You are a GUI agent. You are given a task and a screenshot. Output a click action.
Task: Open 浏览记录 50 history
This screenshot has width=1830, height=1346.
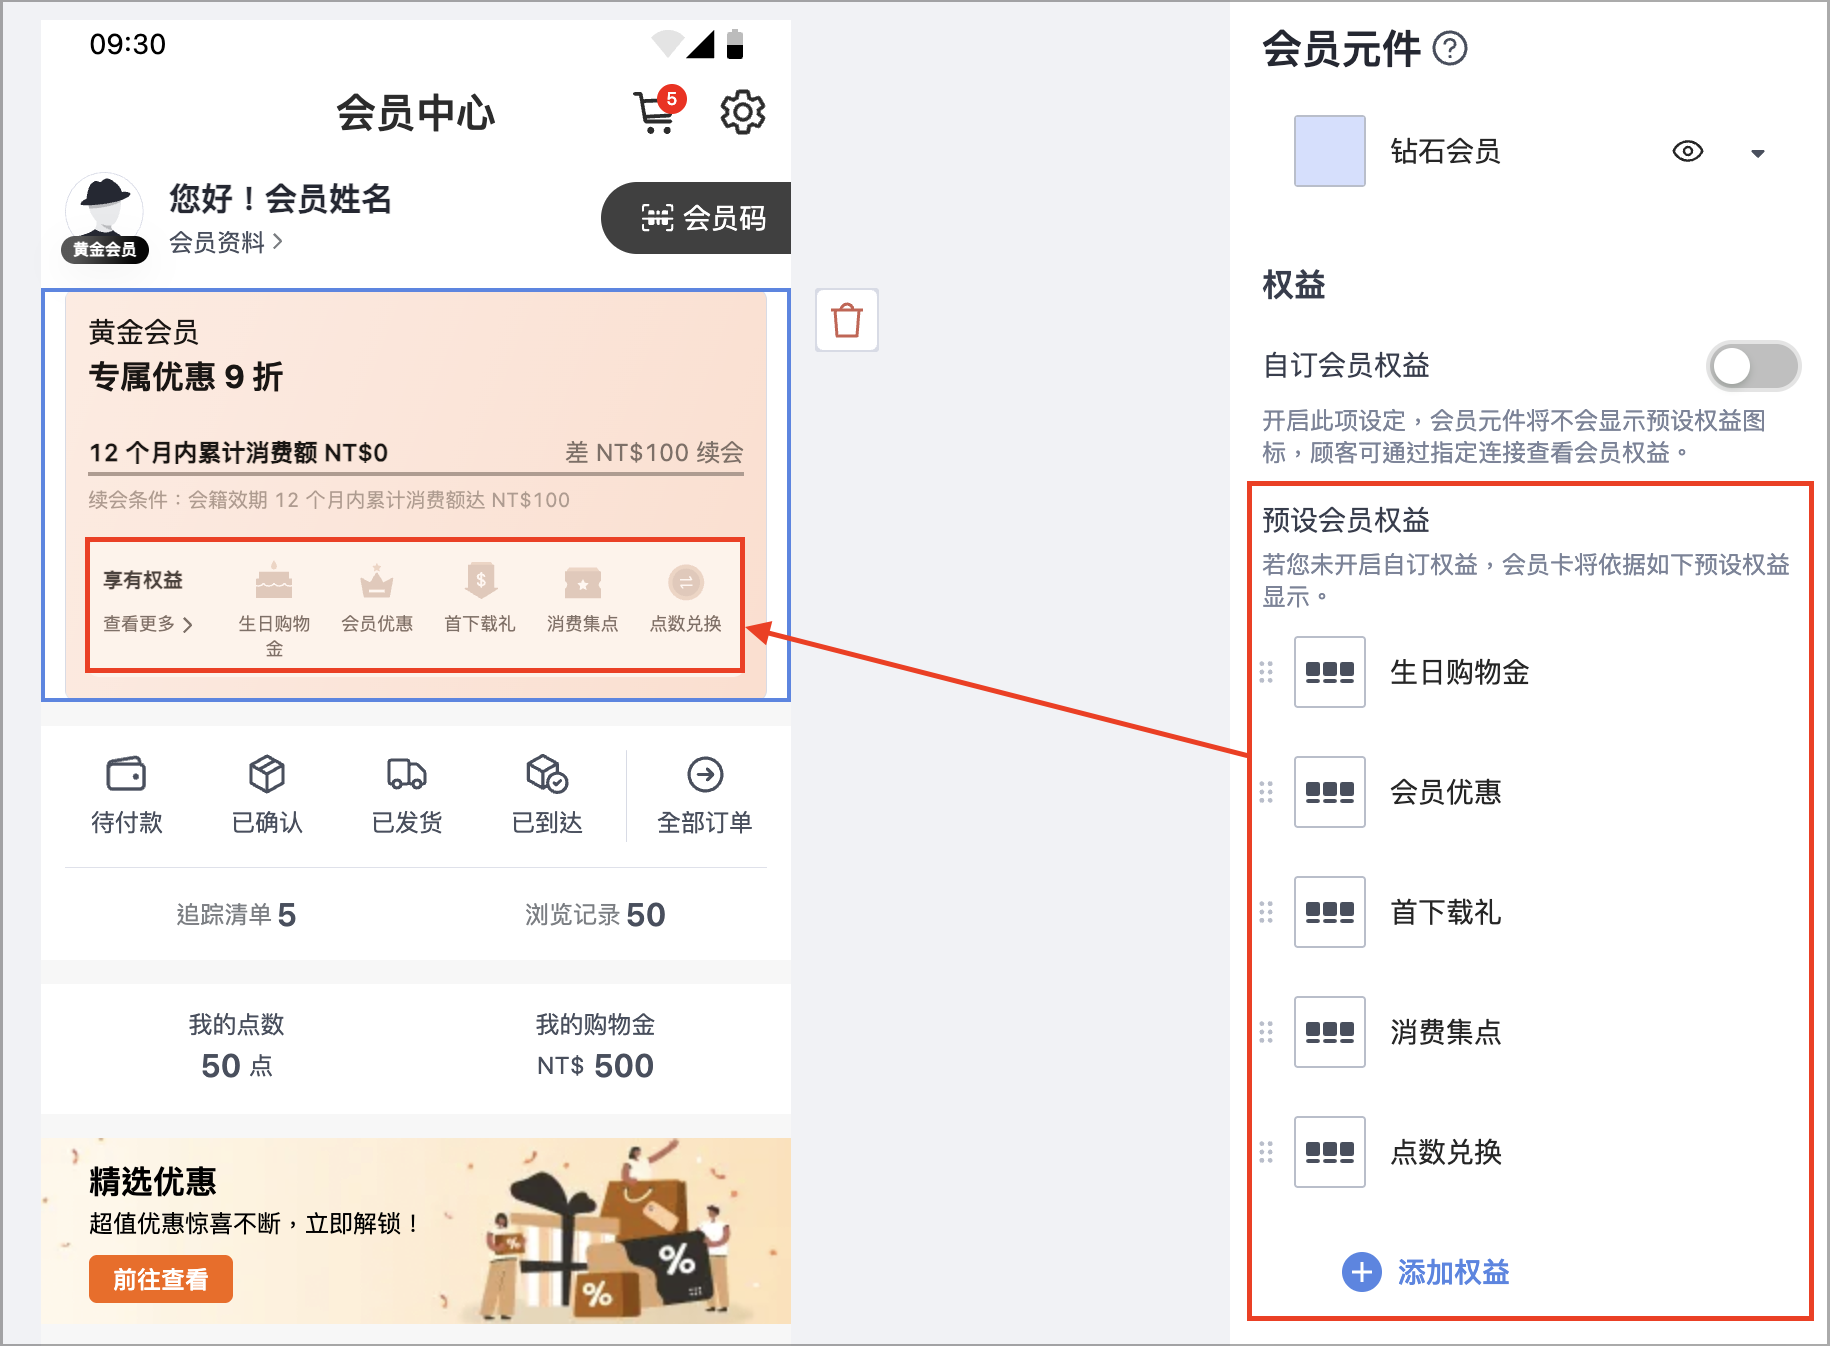(x=595, y=915)
